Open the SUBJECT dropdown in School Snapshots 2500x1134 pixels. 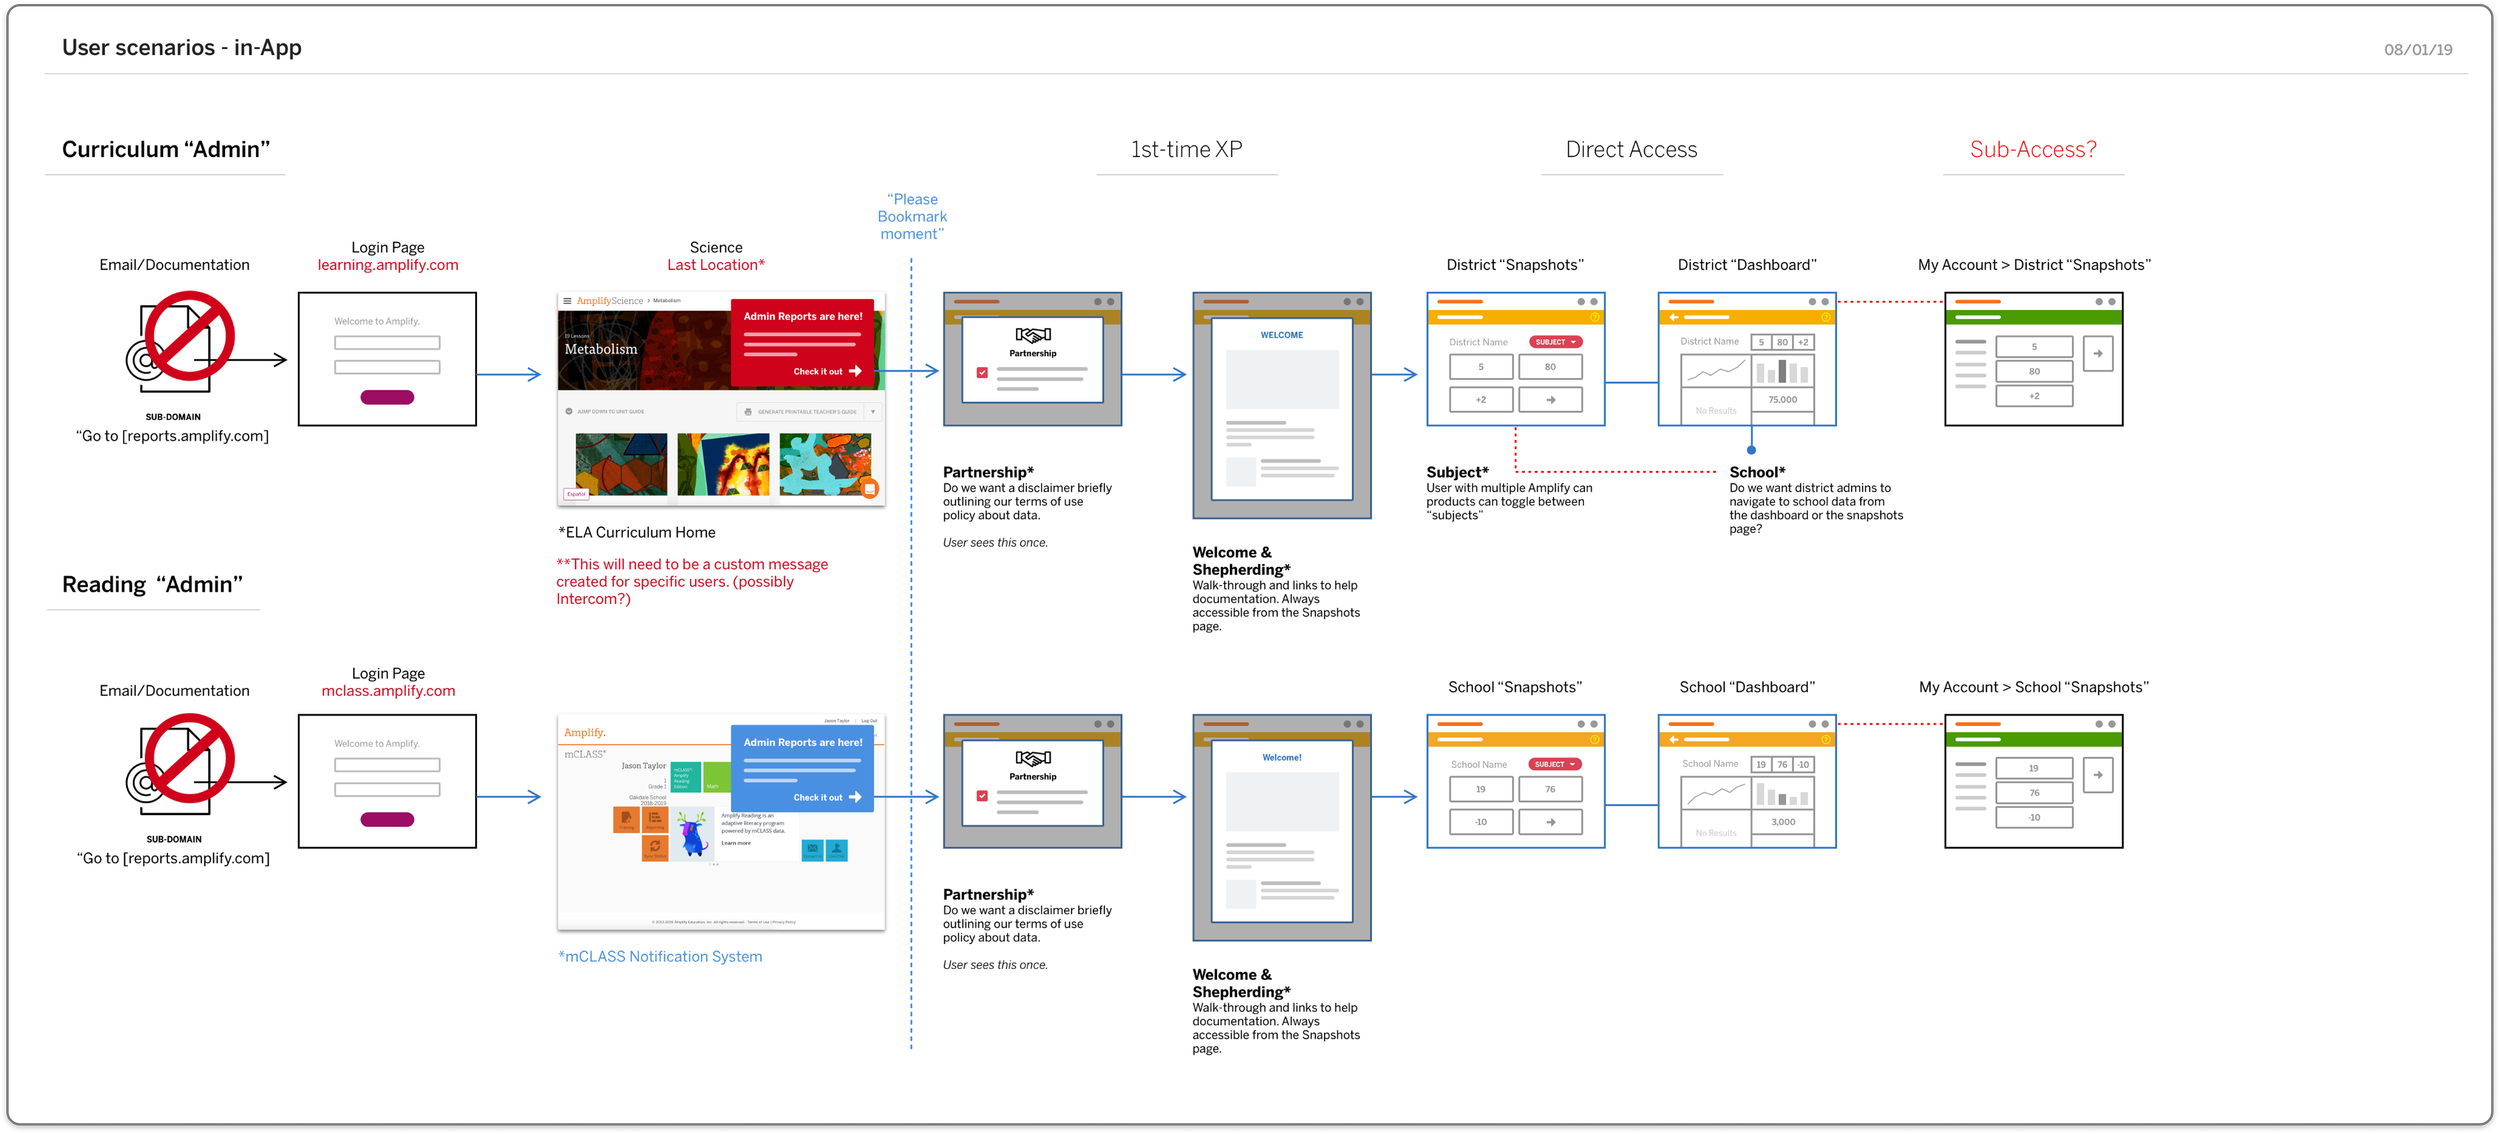click(x=1555, y=764)
